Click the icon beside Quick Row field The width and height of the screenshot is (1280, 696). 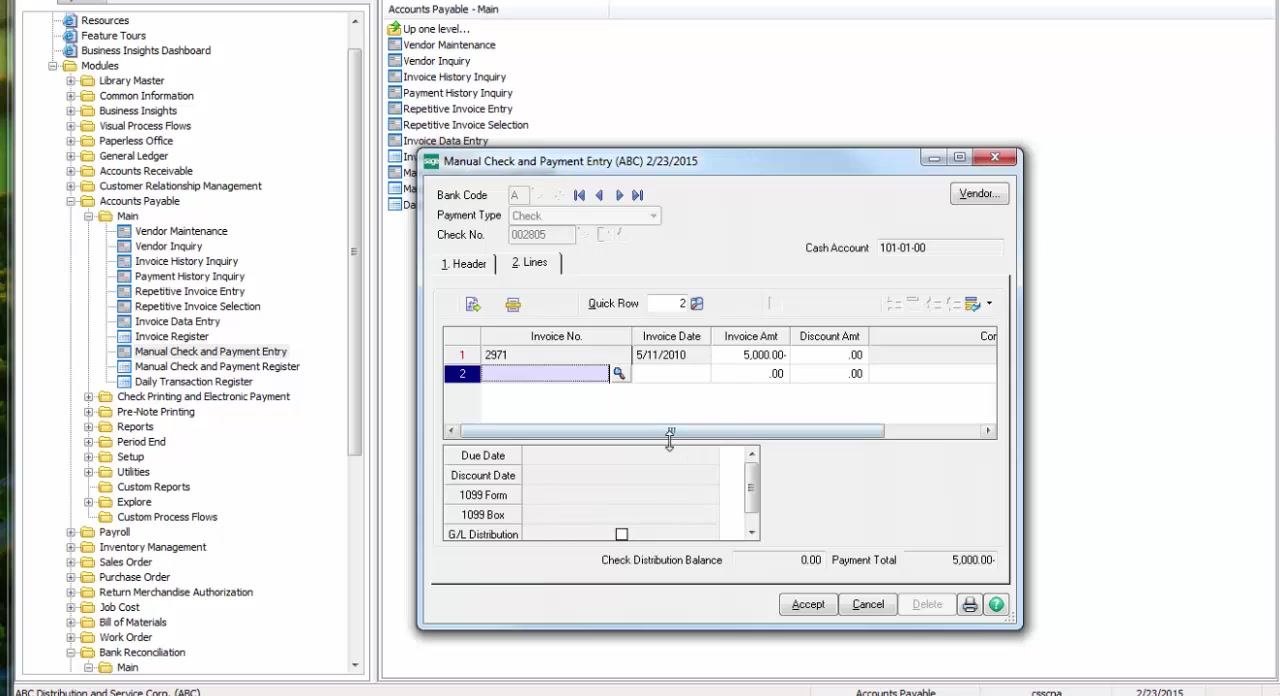(x=697, y=303)
